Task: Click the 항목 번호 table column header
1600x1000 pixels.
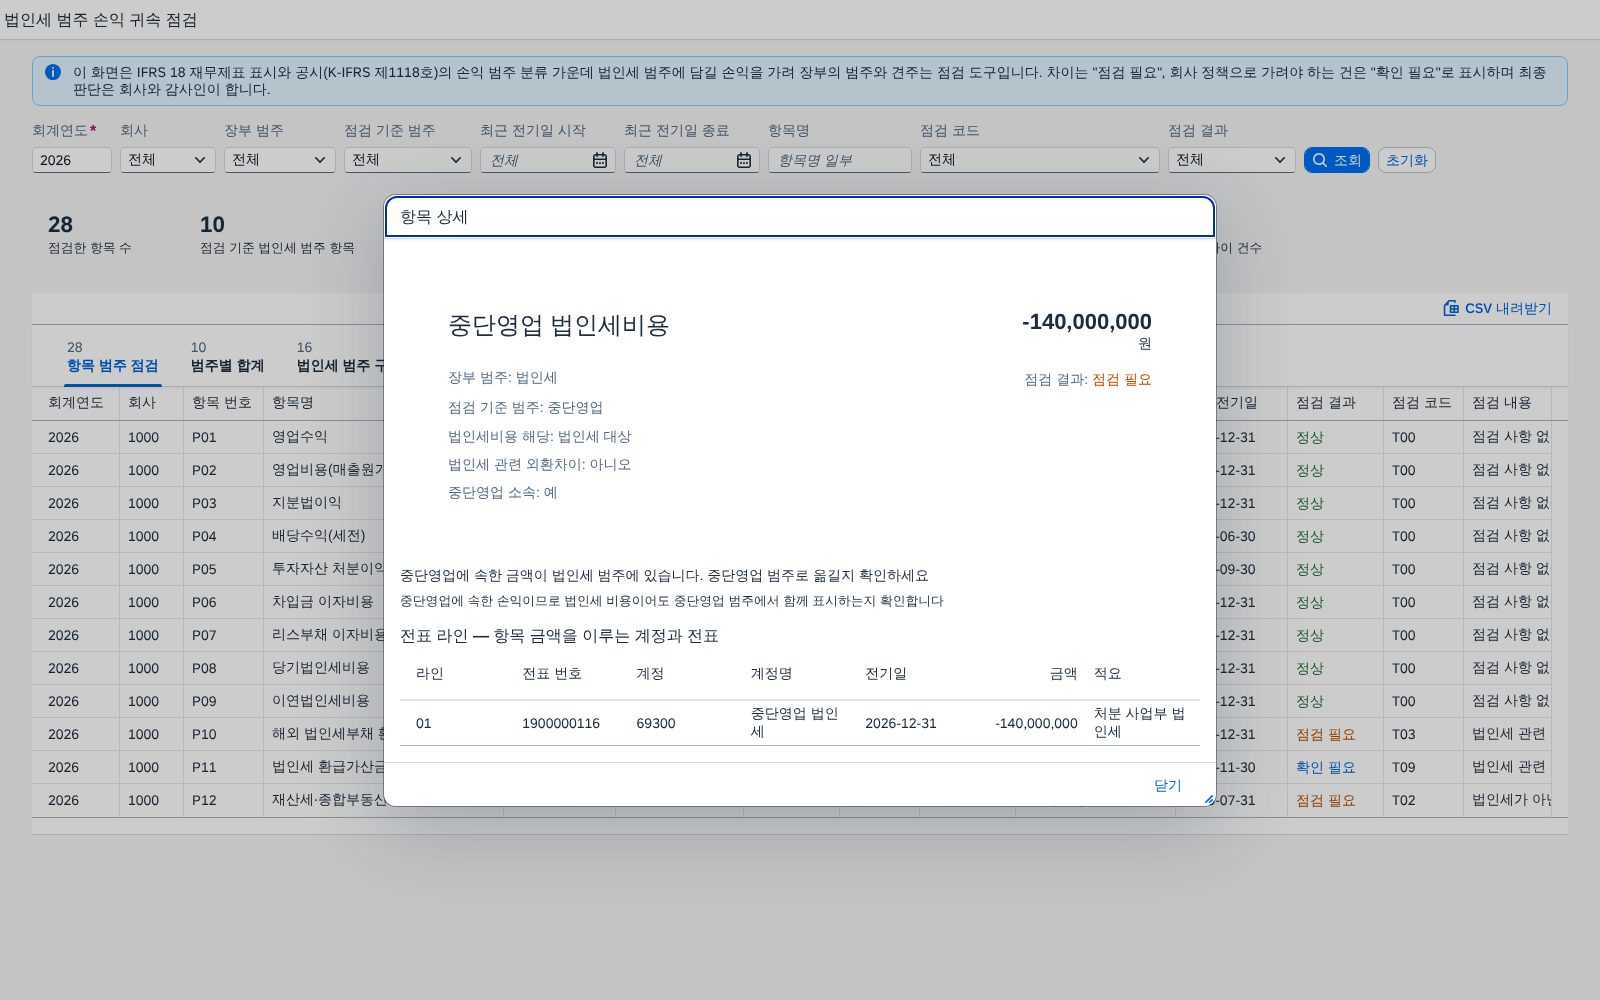Action: (x=222, y=403)
